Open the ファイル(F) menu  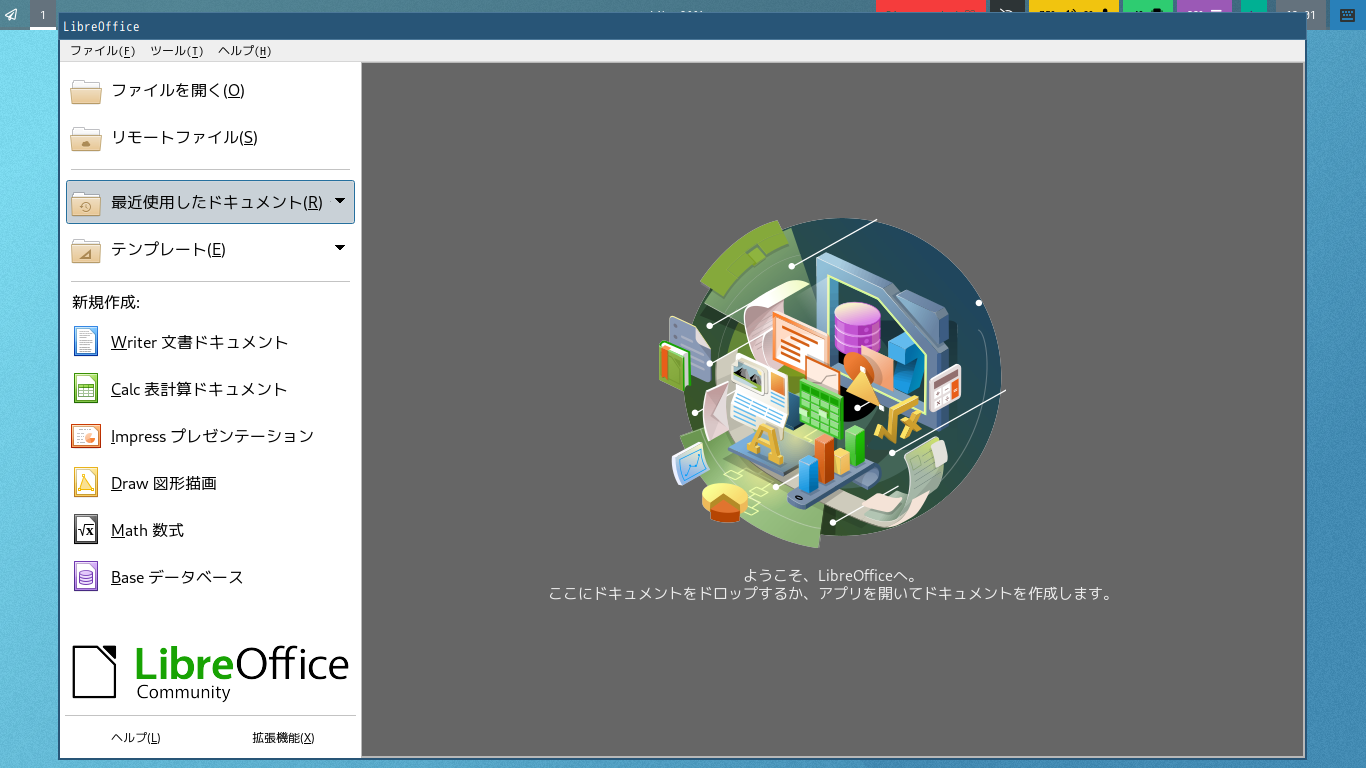tap(102, 51)
